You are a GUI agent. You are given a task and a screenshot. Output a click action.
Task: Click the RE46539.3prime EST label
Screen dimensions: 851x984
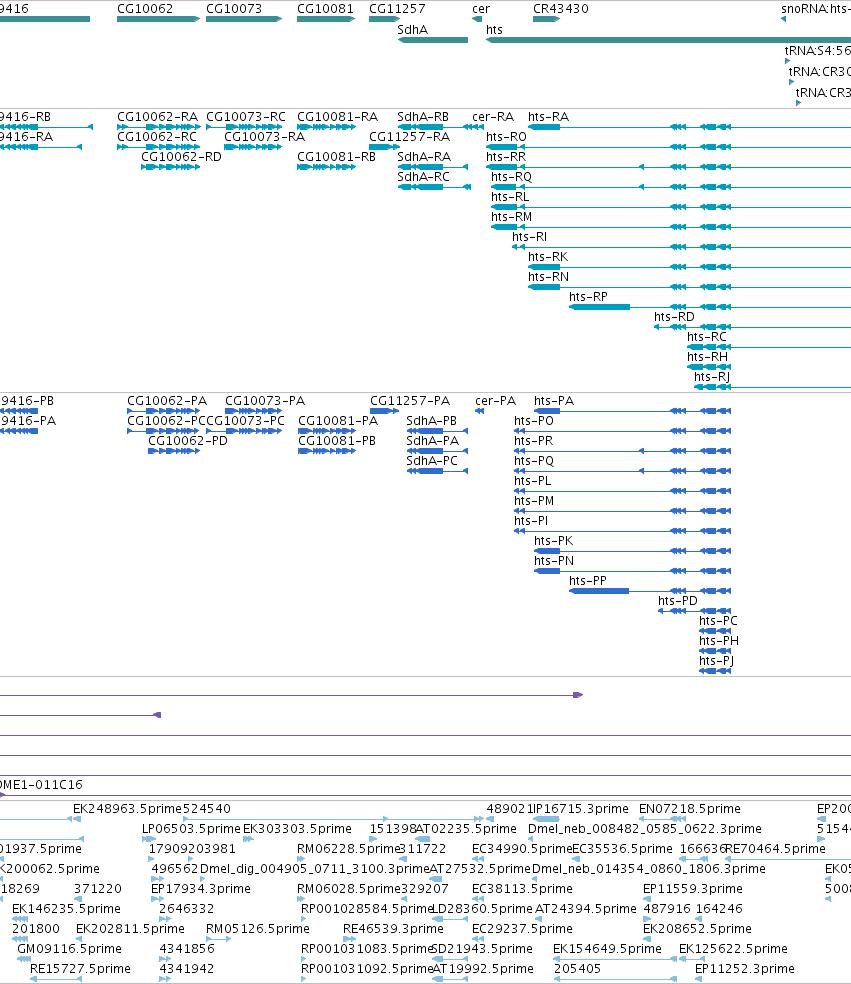[393, 930]
